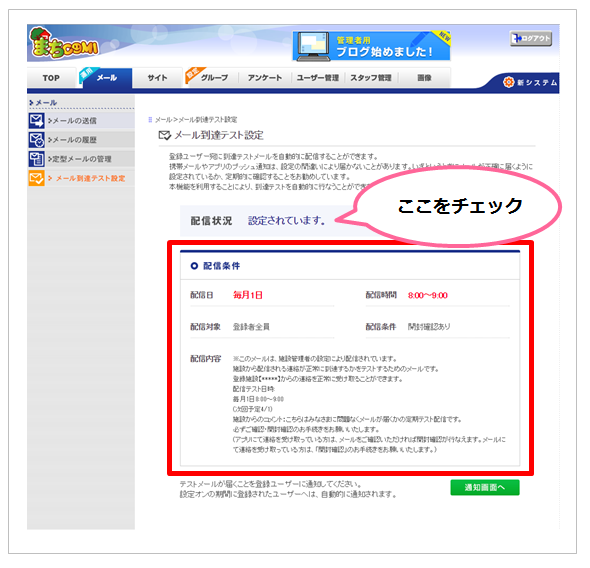Click the 新システム gear icon

(x=508, y=82)
